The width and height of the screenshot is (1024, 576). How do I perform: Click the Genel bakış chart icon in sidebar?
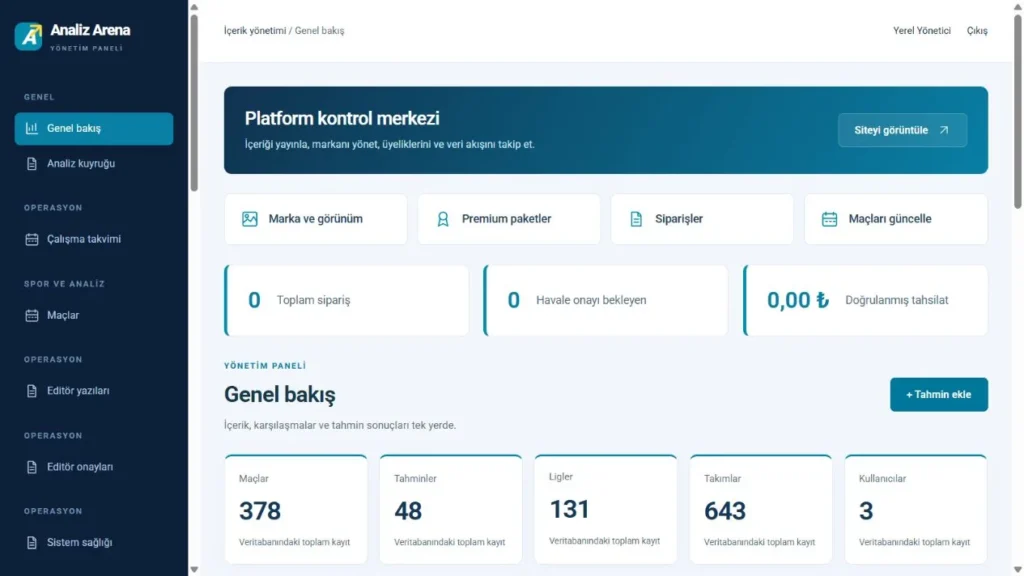(x=31, y=128)
